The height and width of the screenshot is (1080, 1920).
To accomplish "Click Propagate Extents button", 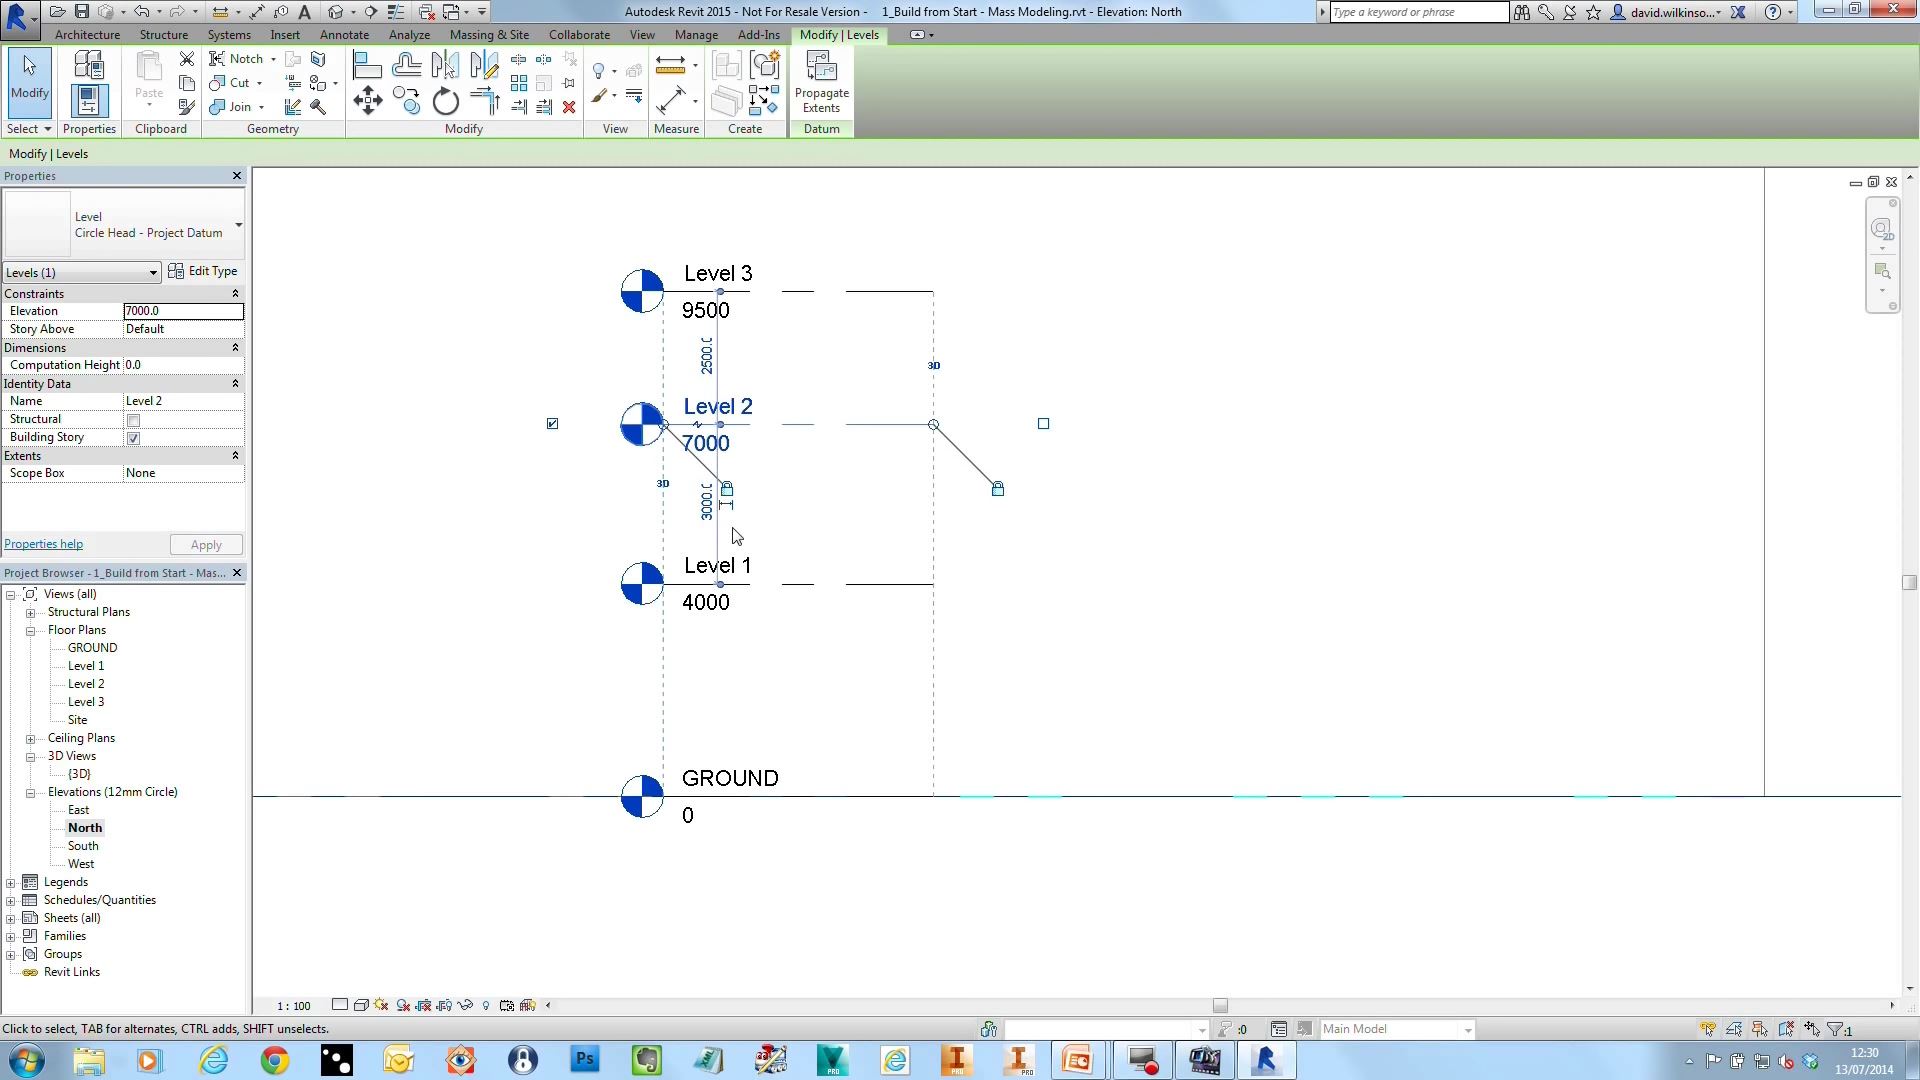I will tap(822, 83).
